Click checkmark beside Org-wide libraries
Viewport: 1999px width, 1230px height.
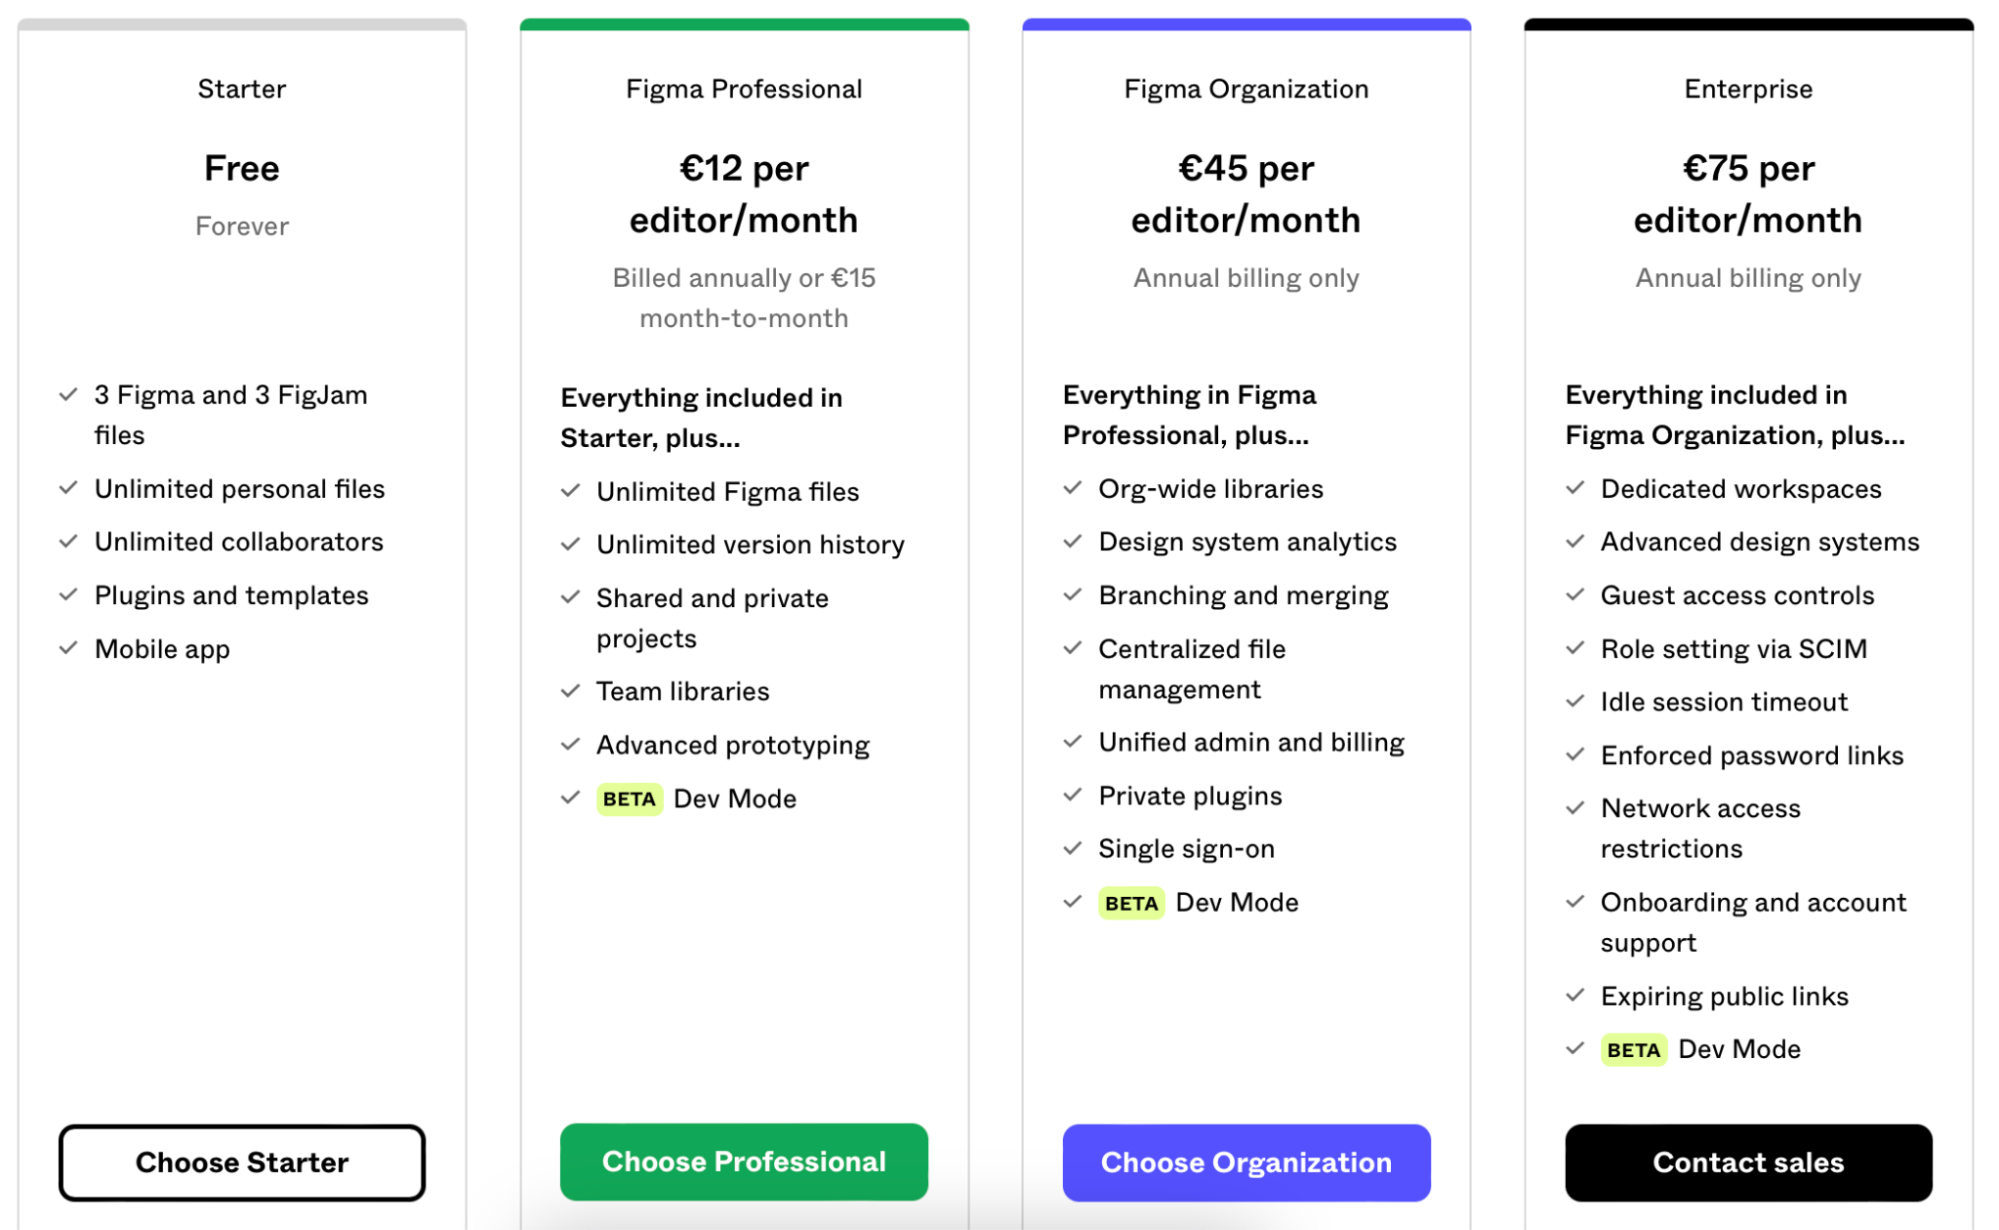pos(1072,488)
